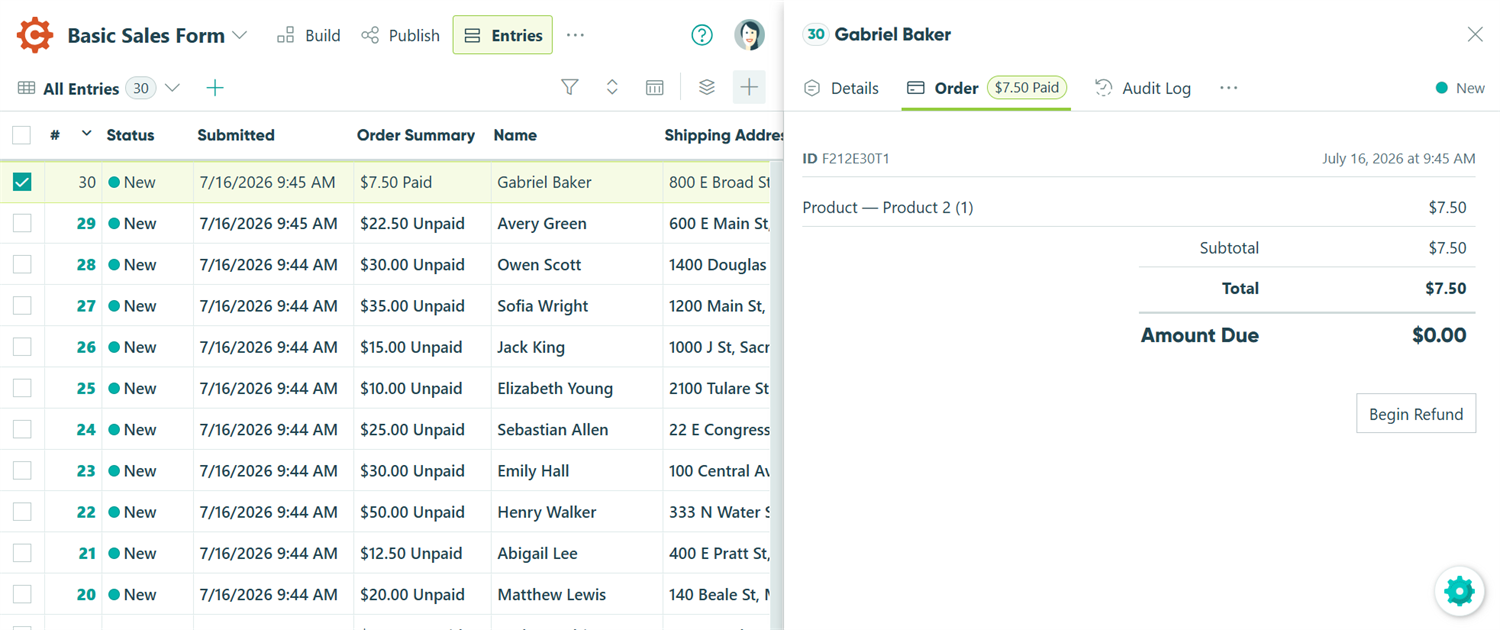
Task: Click the teal settings gear button
Action: (1459, 591)
